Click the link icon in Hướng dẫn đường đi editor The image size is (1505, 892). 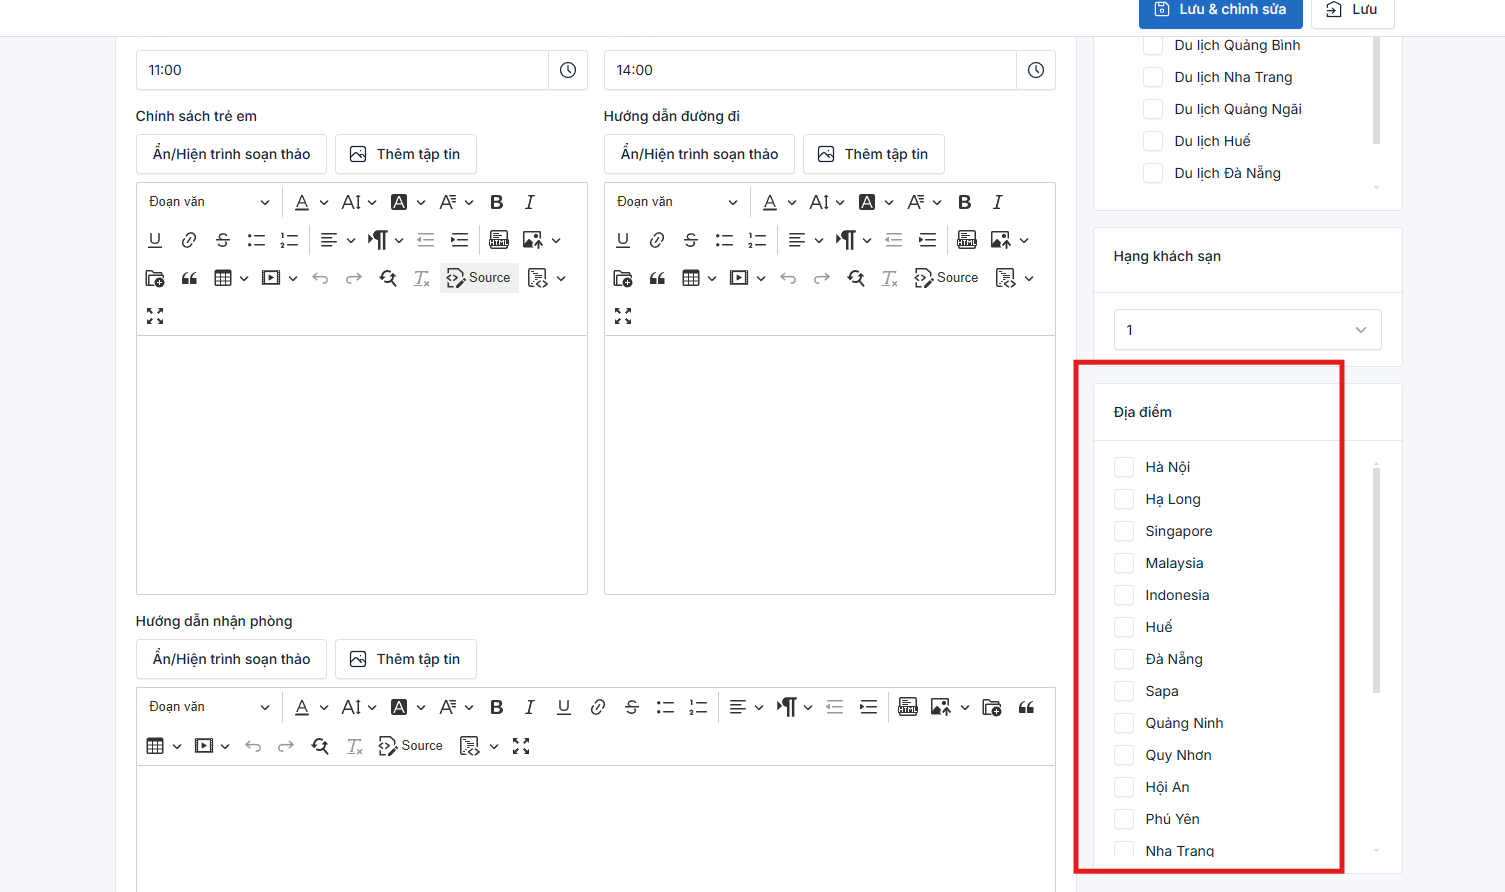click(657, 240)
